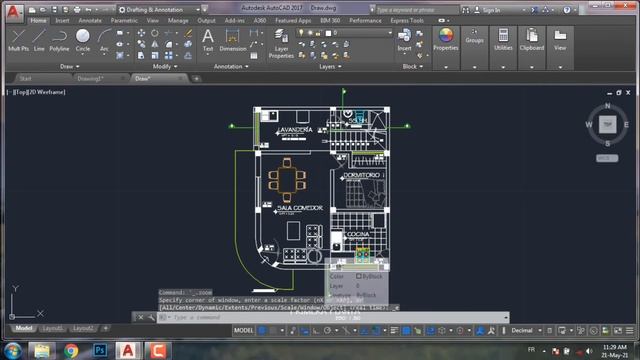Click the ViewCube TOP face

coord(607,124)
